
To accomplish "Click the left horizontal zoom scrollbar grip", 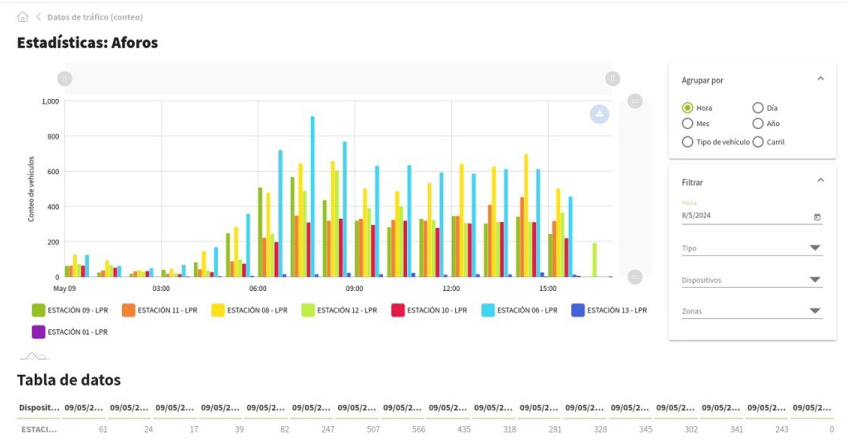I will coord(65,78).
